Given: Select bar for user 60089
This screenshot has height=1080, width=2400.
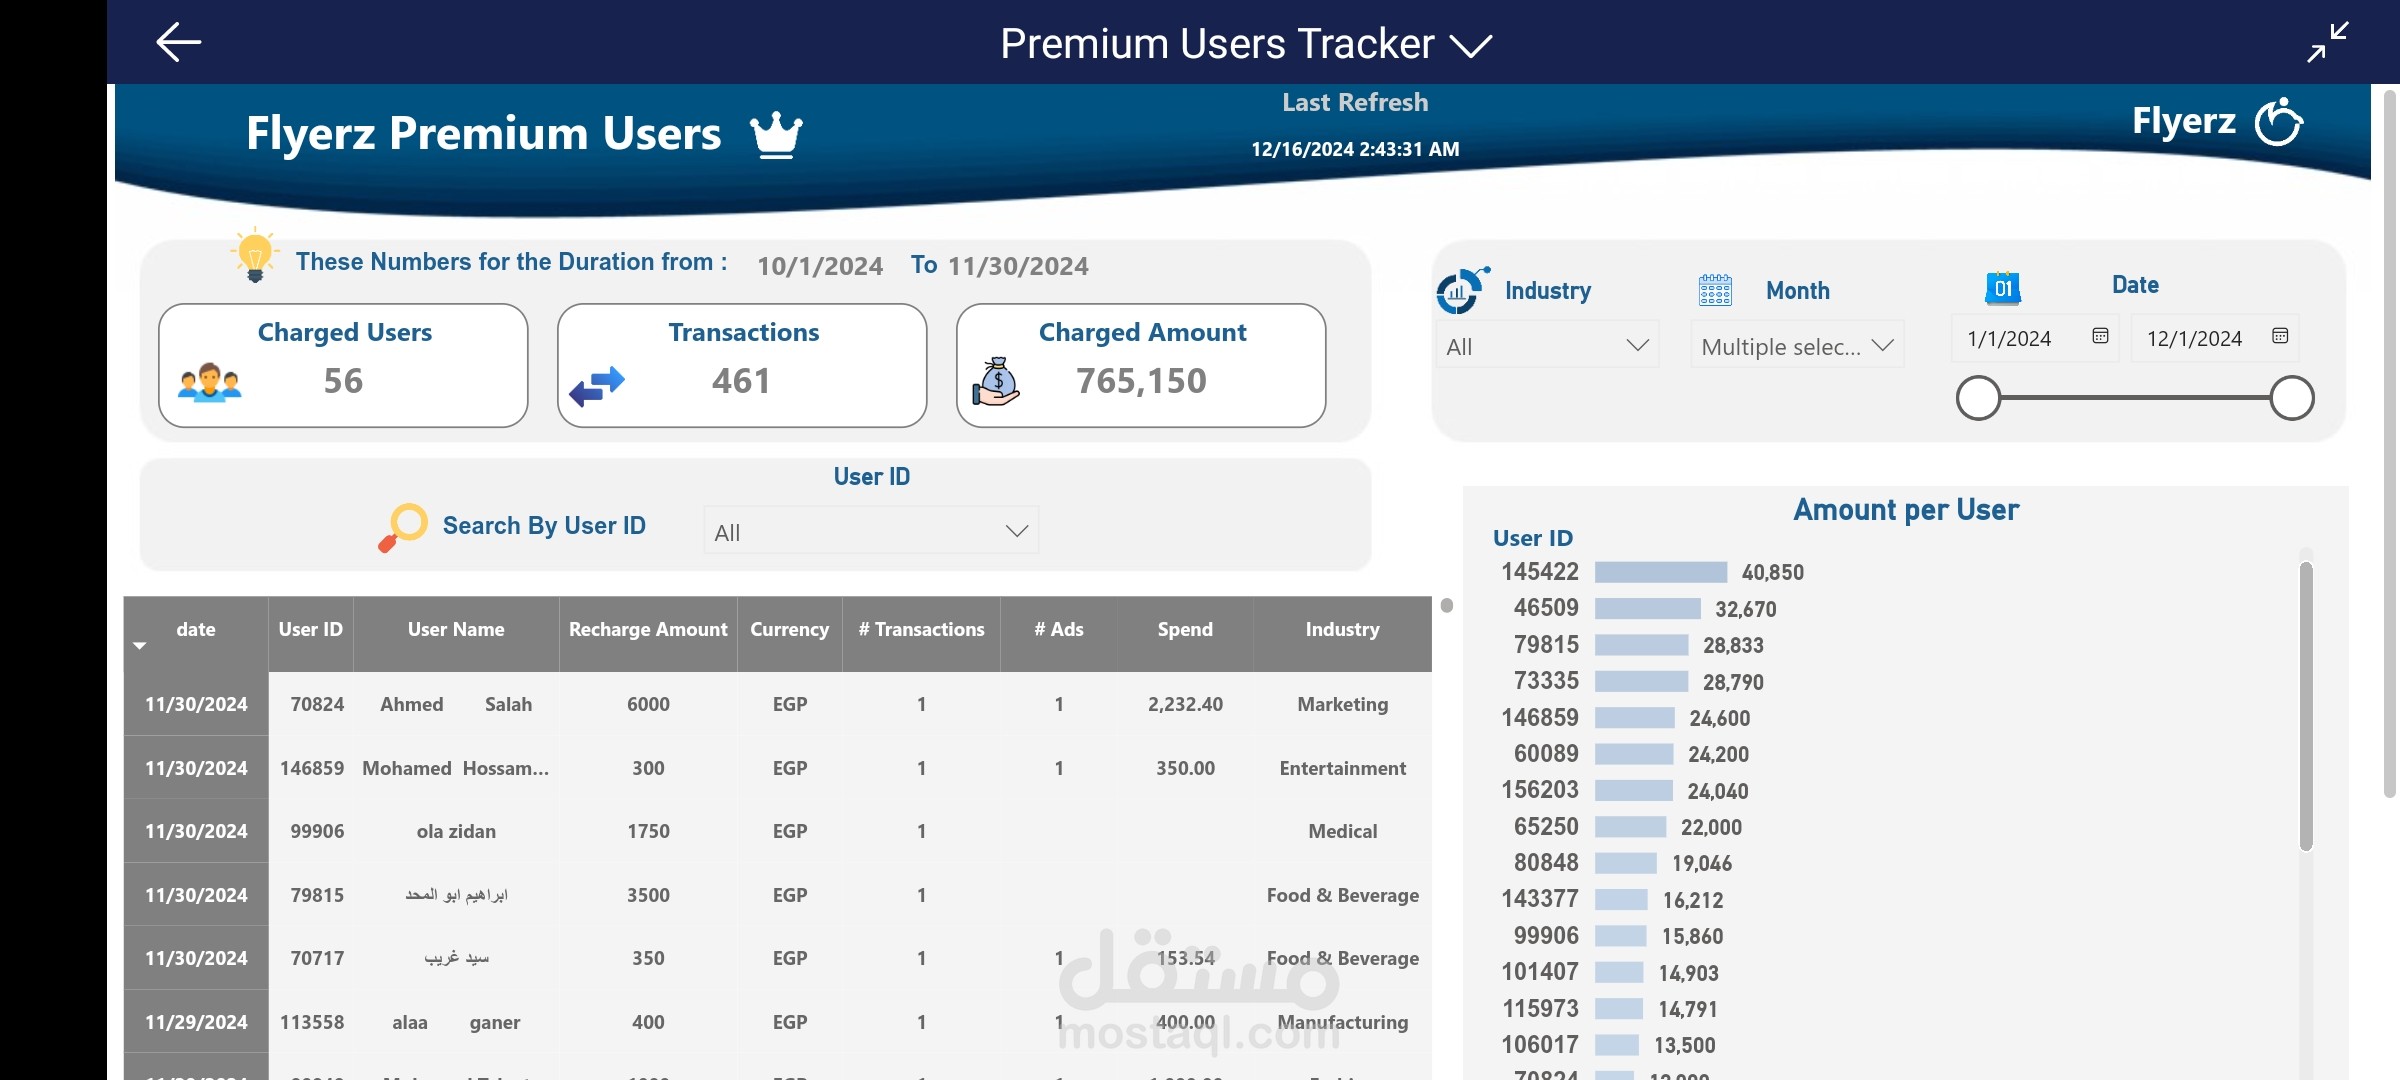Looking at the screenshot, I should [x=1634, y=754].
